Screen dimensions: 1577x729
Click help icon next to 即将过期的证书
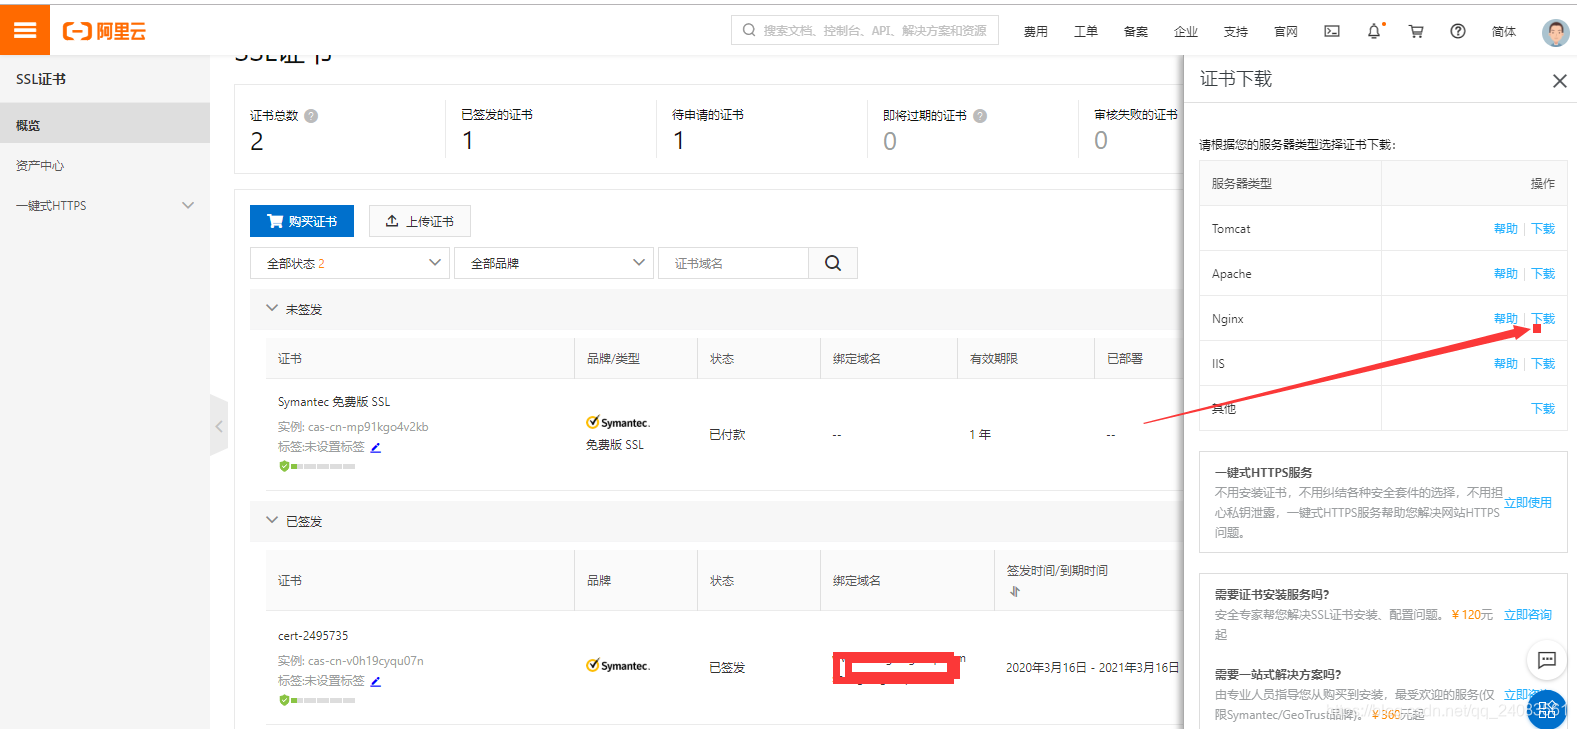click(980, 116)
